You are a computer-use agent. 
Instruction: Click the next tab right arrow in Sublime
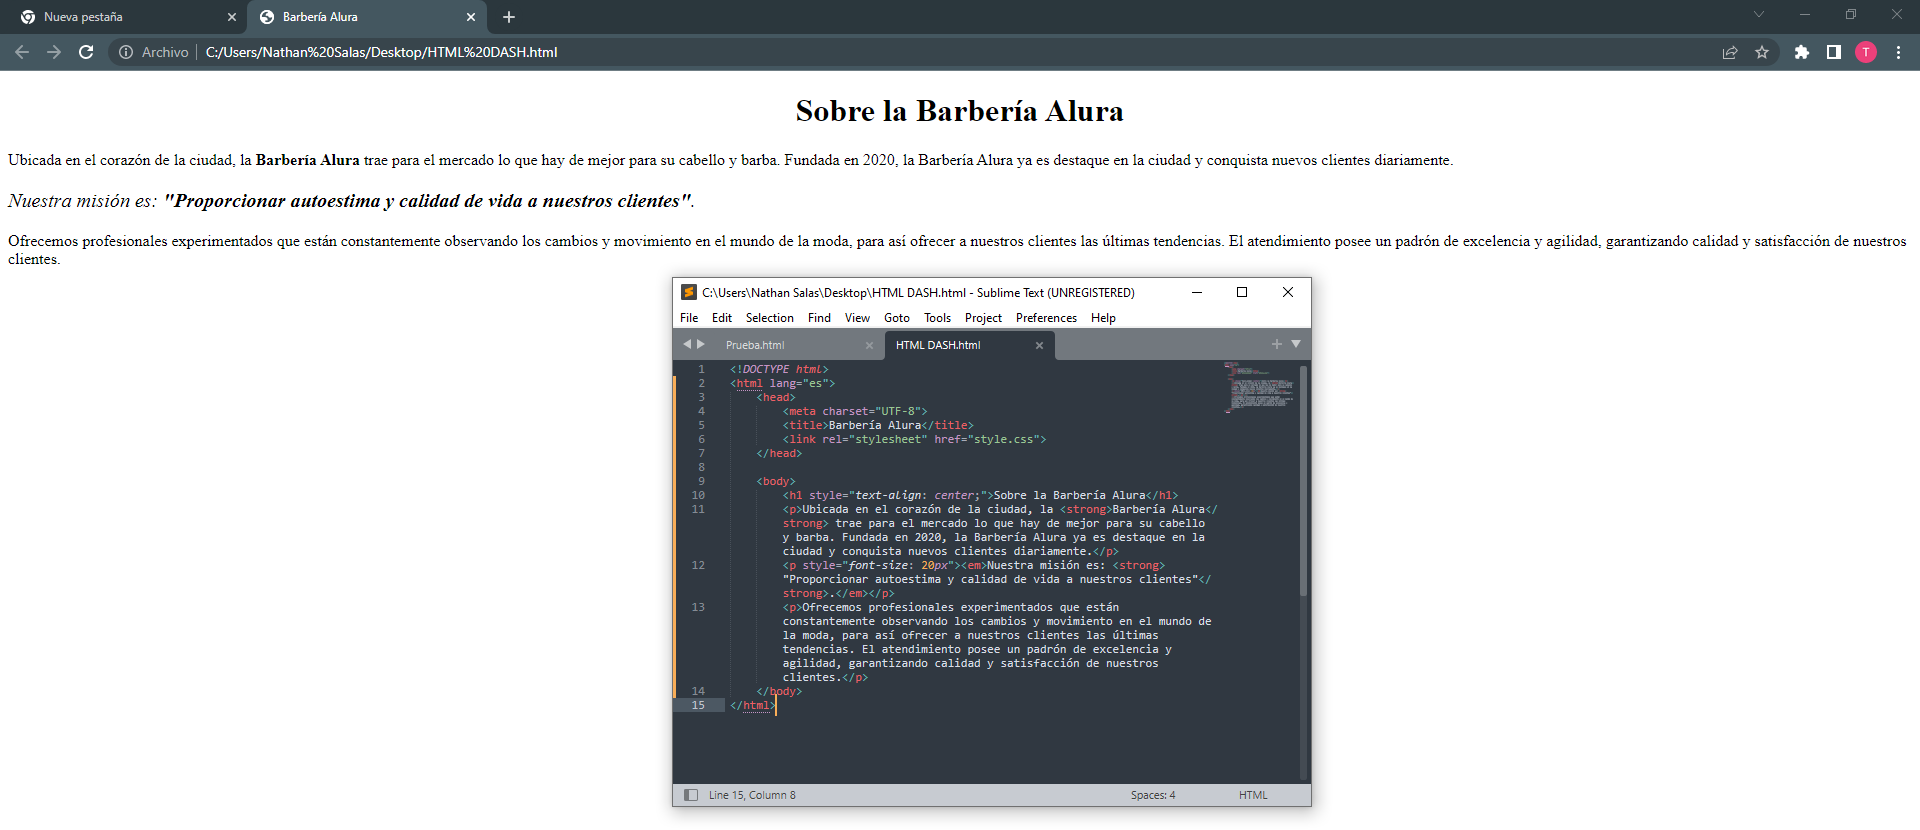(x=701, y=344)
